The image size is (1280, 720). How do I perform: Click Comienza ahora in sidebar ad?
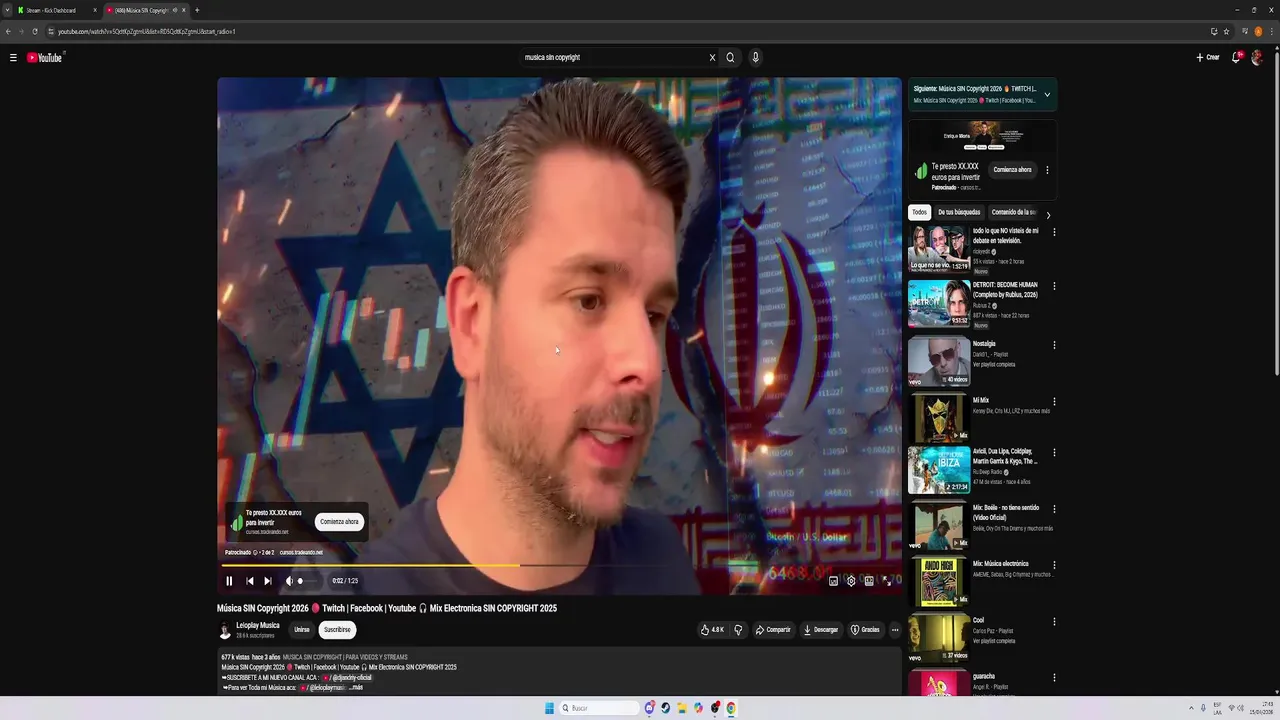click(x=1012, y=170)
